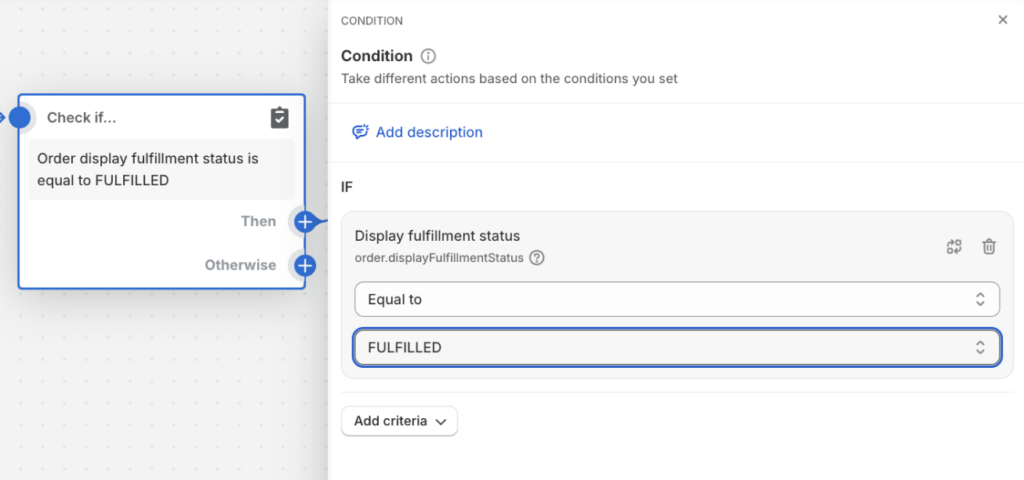Click the IF section label
The height and width of the screenshot is (480, 1024).
tap(347, 187)
